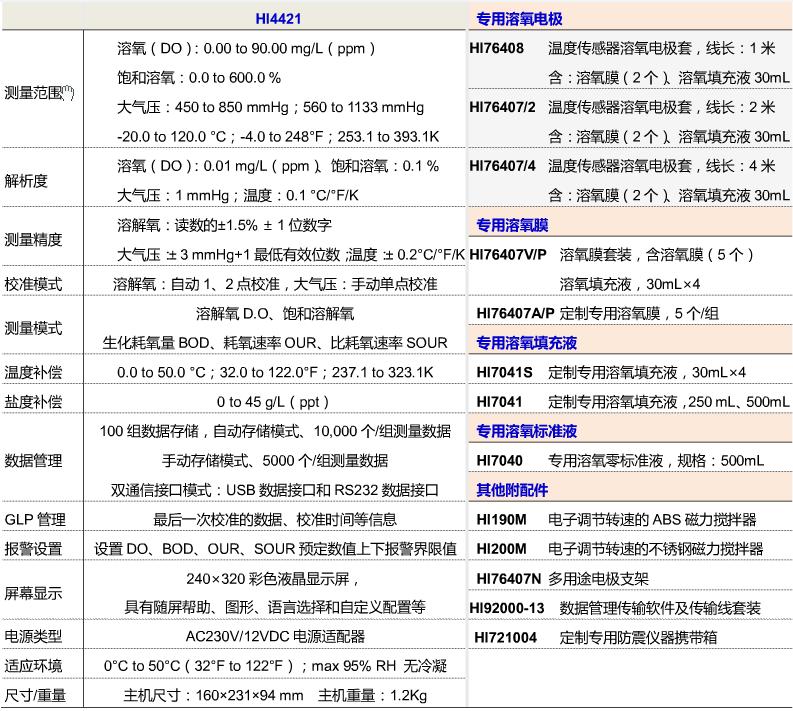The image size is (793, 711).
Task: Click the 尺寸/重量 row label
Action: point(35,695)
